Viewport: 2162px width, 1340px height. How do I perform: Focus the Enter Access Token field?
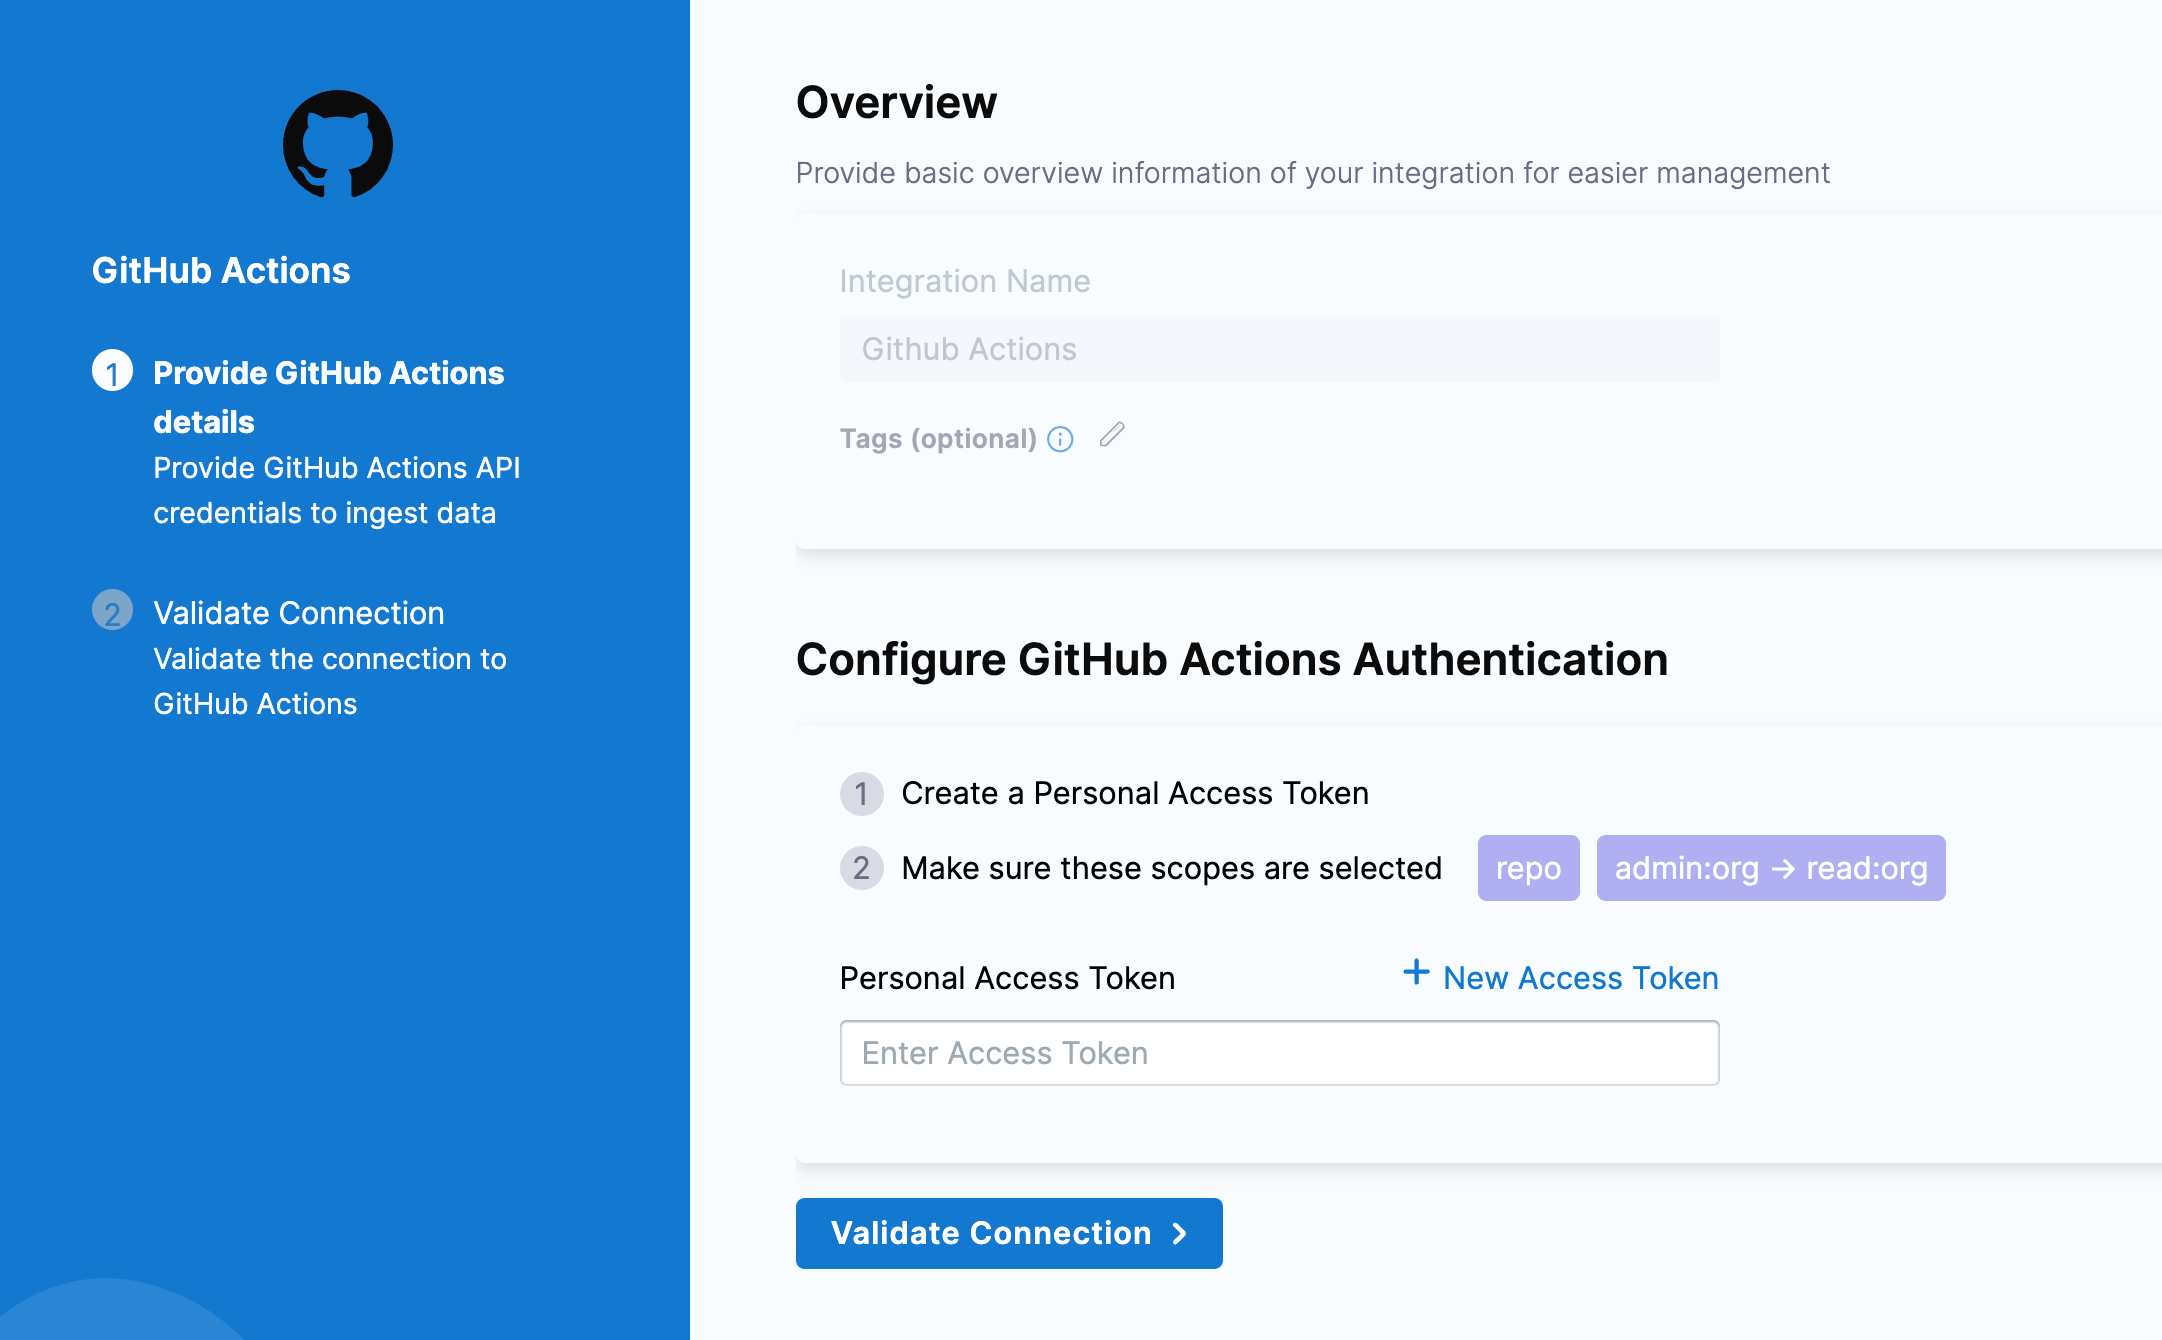[x=1279, y=1053]
